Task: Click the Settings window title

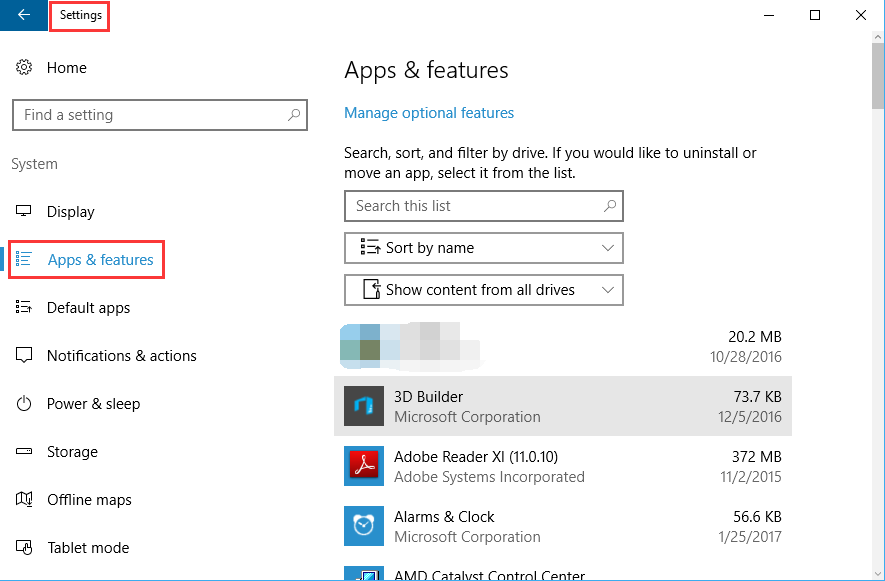Action: (81, 15)
